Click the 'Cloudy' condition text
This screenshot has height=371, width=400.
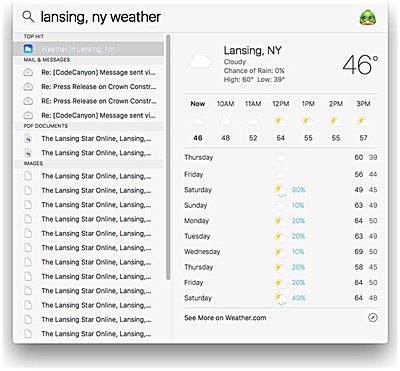[x=235, y=62]
